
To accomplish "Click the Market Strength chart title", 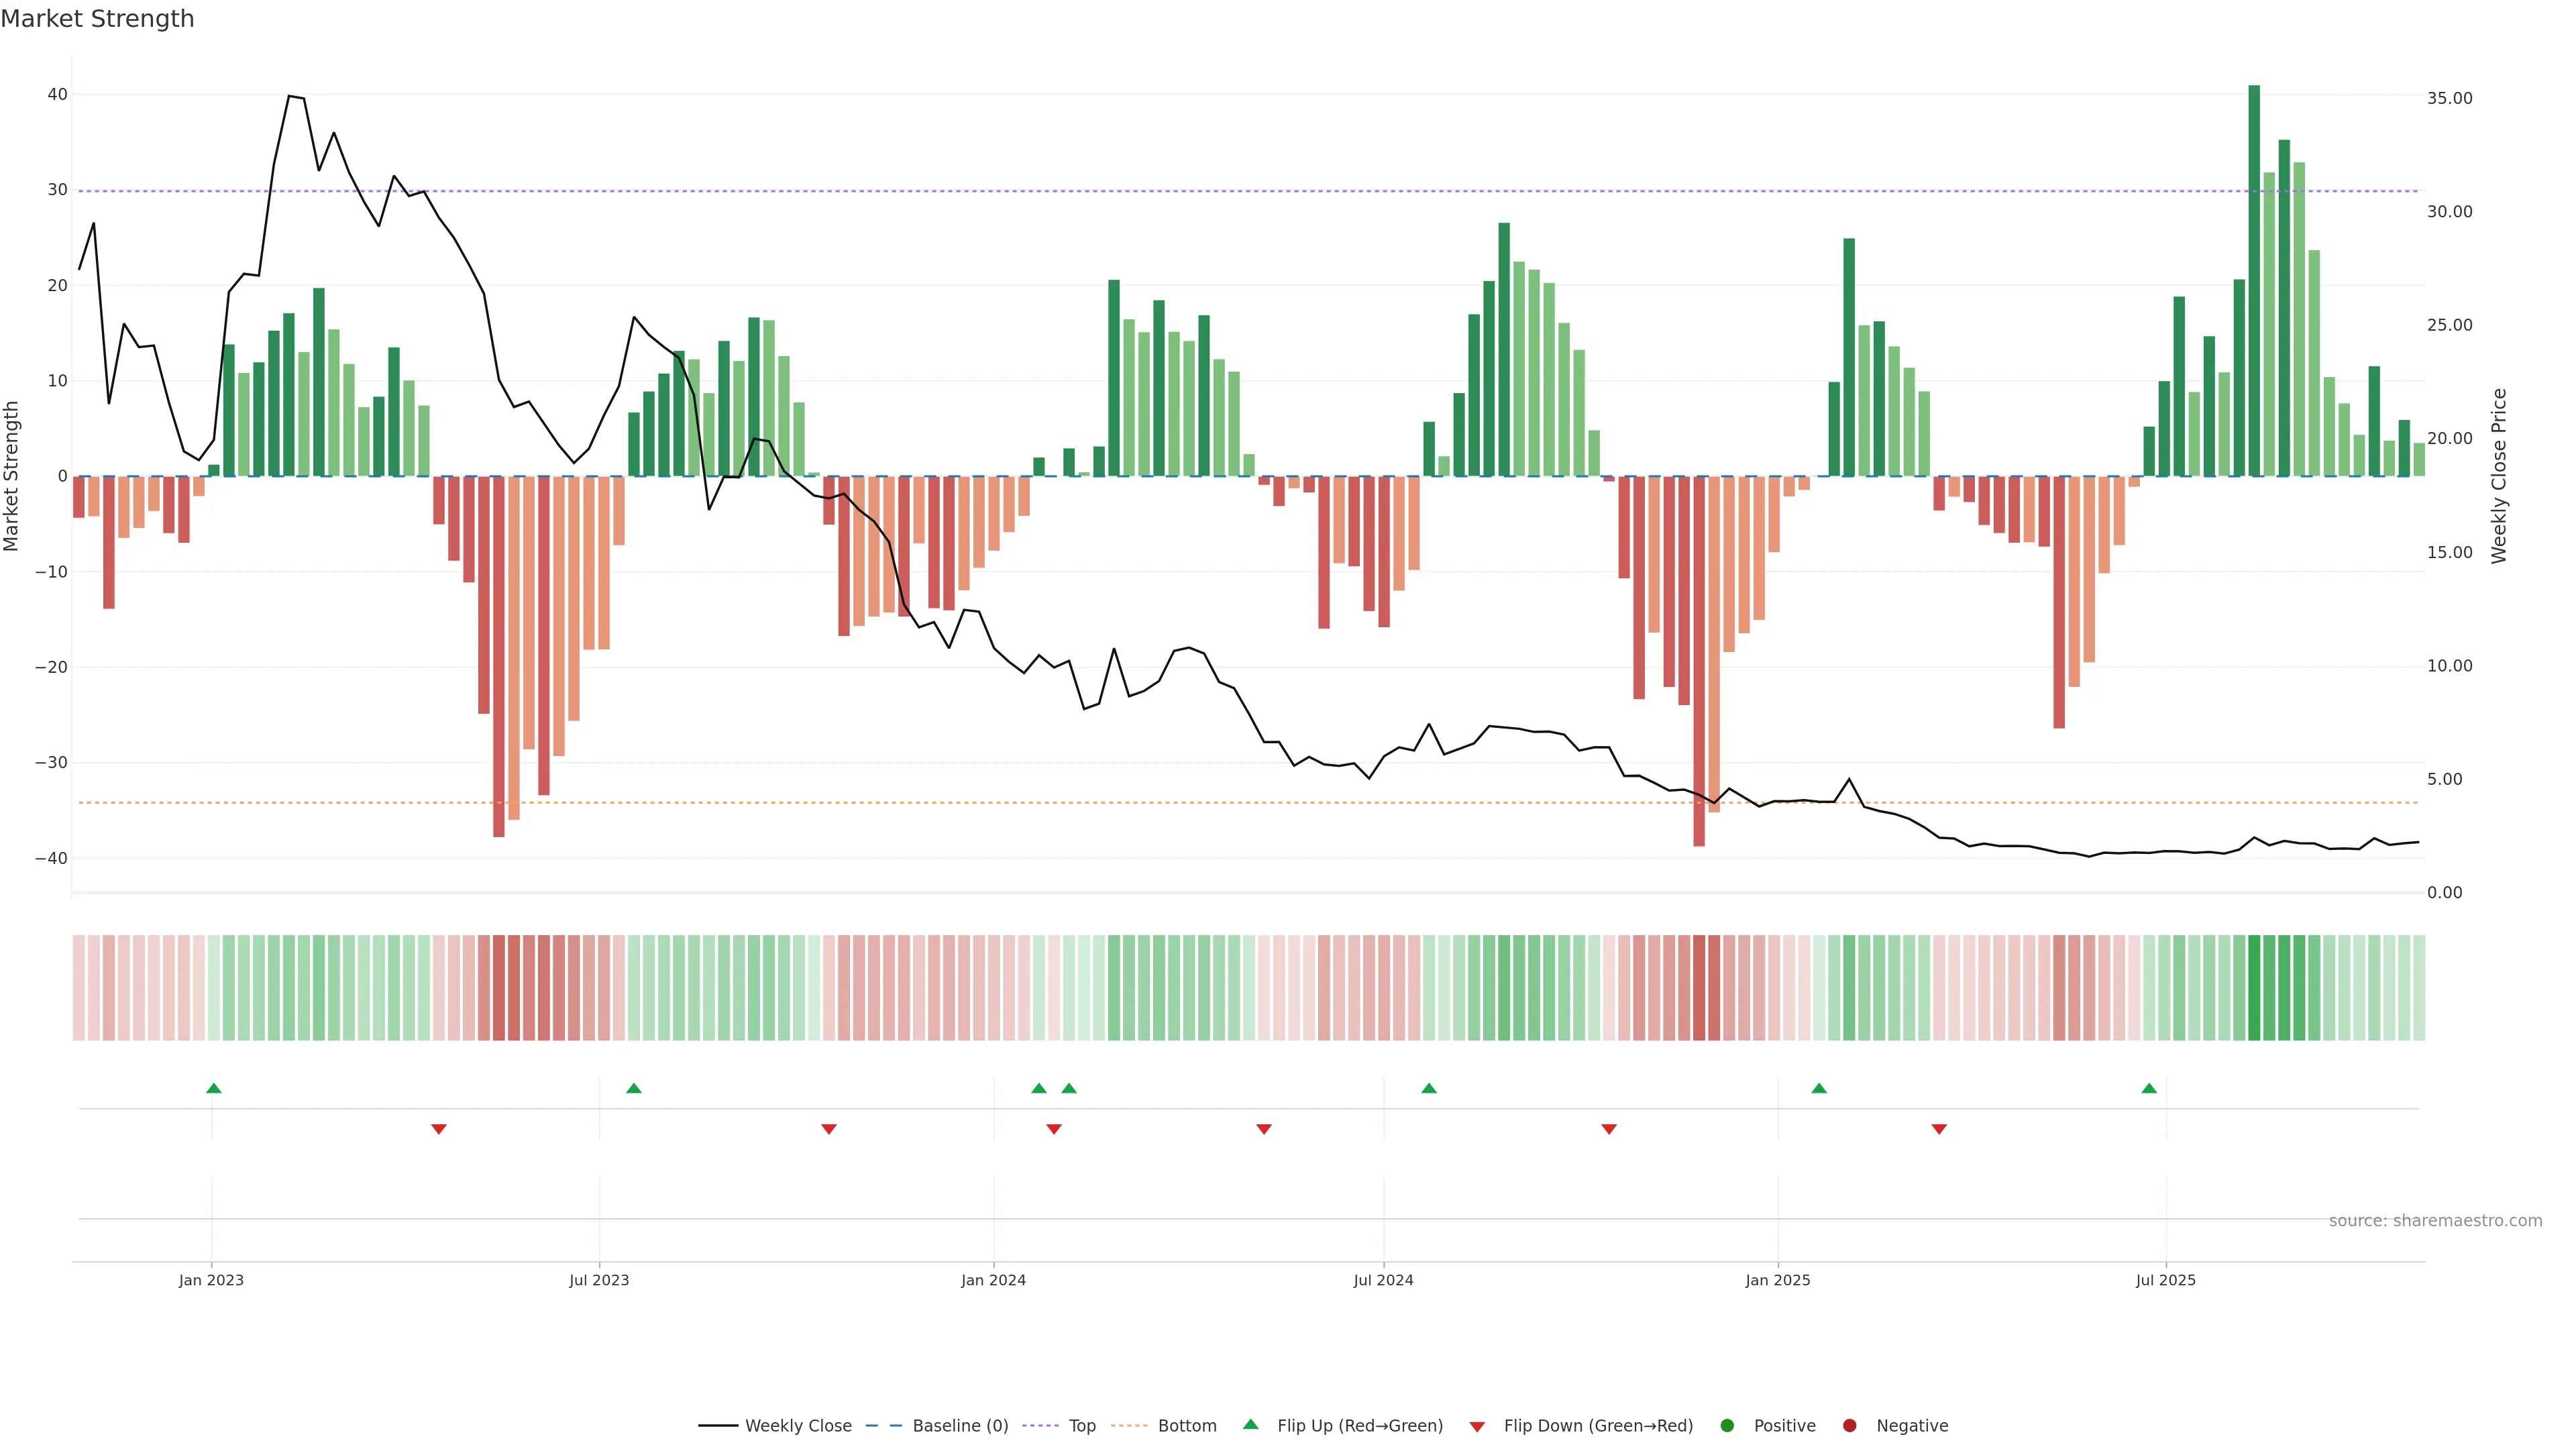I will pyautogui.click(x=97, y=19).
